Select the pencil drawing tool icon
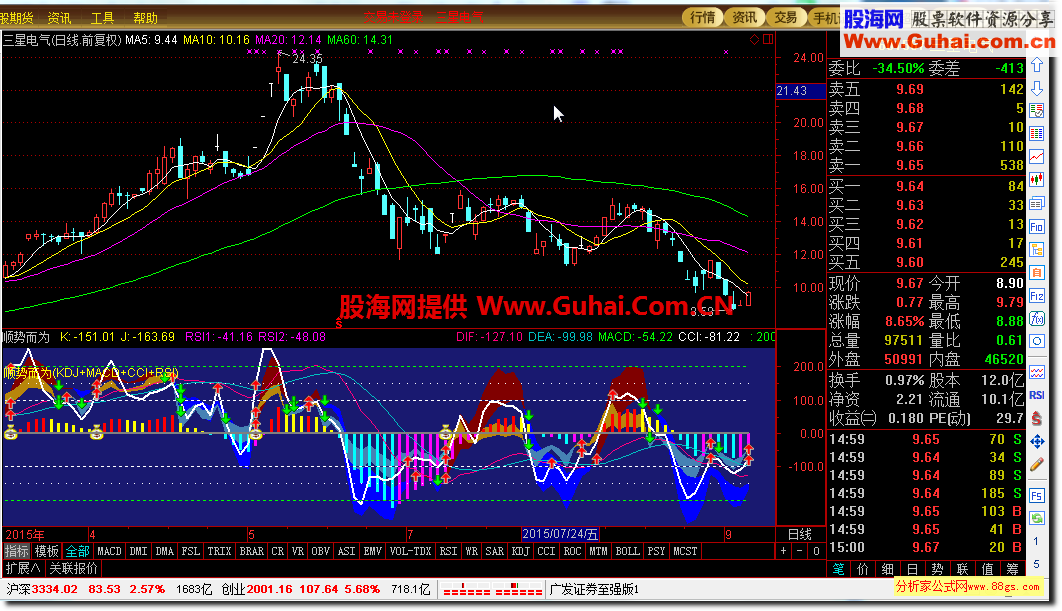Image resolution: width=1062 pixels, height=611 pixels. click(x=1037, y=465)
